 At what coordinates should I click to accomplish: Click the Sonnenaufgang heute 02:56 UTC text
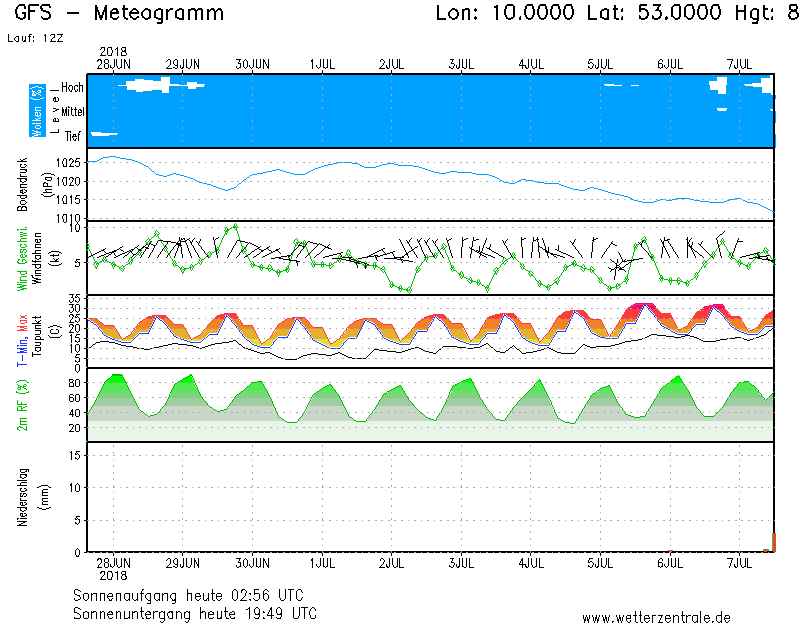[194, 595]
